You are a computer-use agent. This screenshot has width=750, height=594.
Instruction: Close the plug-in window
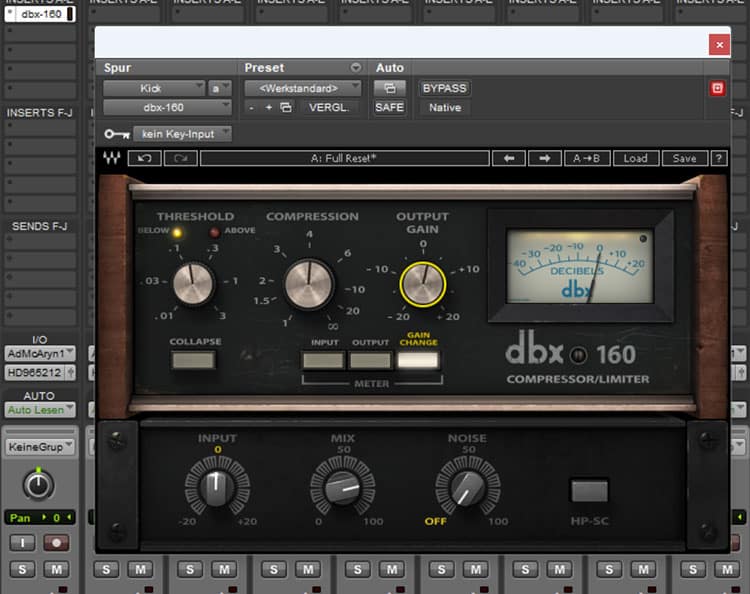[719, 45]
